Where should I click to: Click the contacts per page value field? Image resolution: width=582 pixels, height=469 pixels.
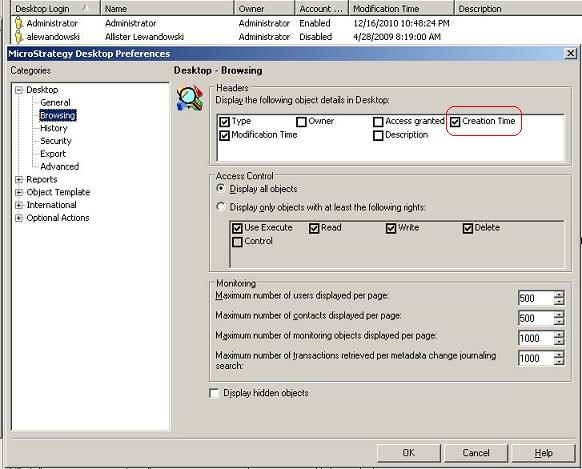[536, 318]
